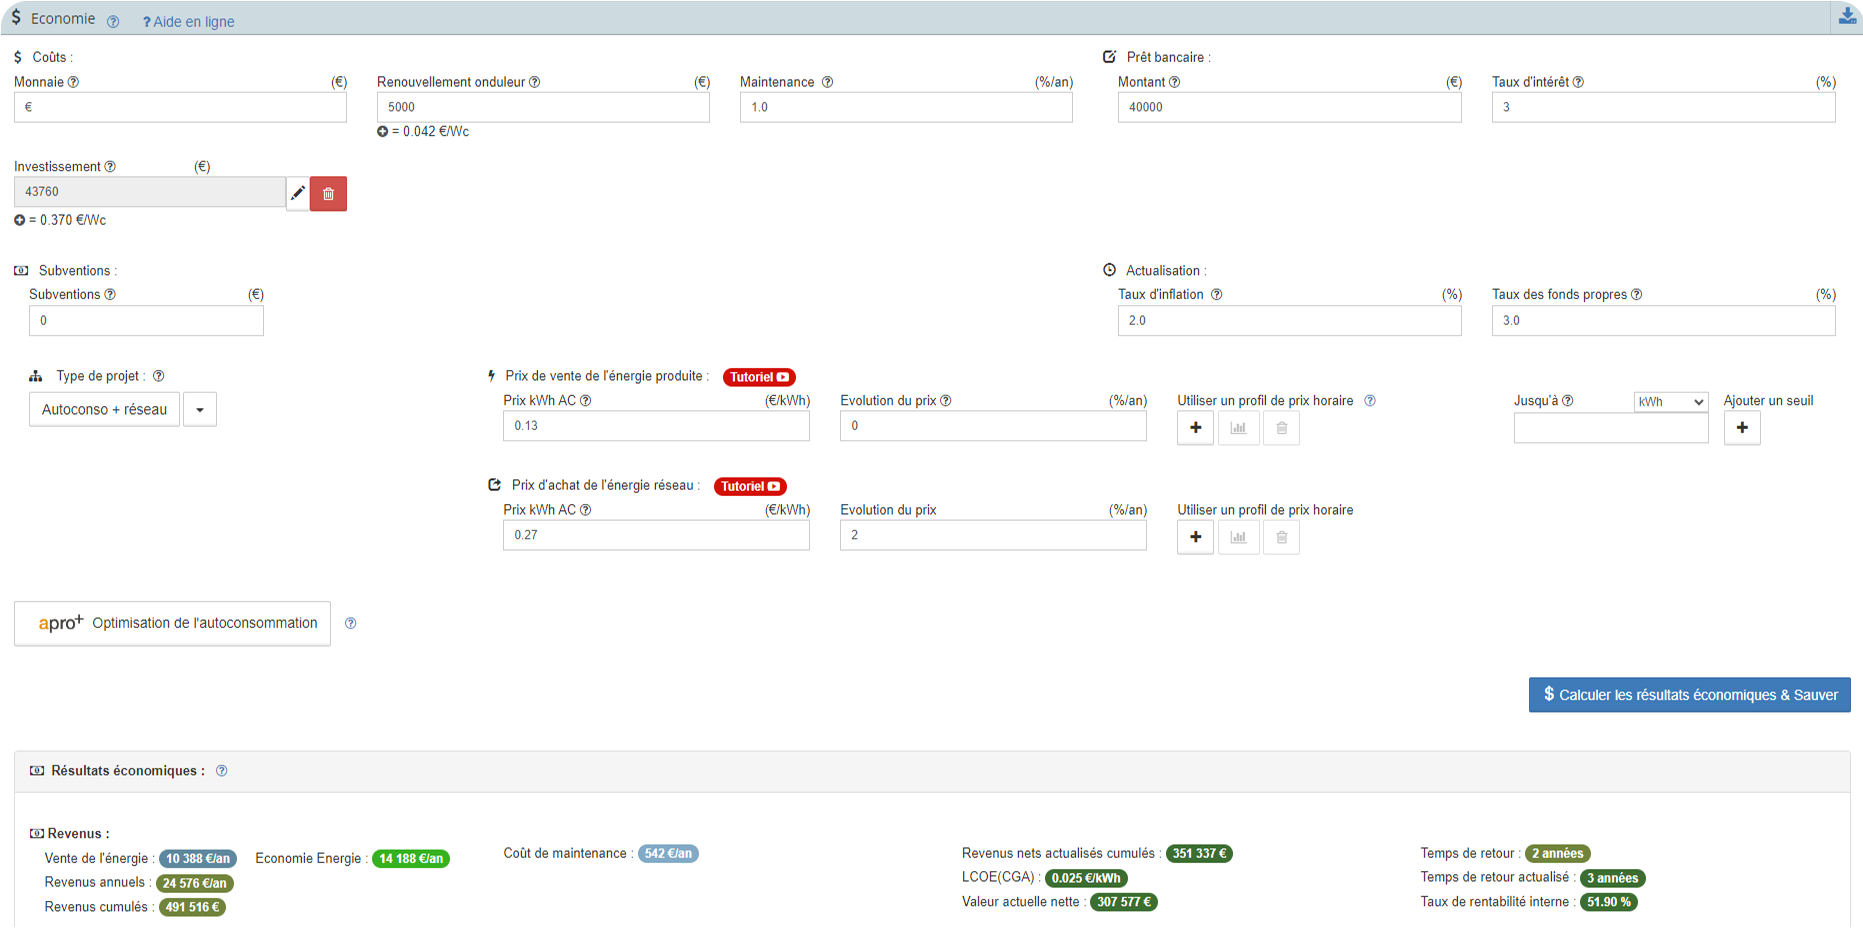Open help icon next to Economie title

[113, 21]
